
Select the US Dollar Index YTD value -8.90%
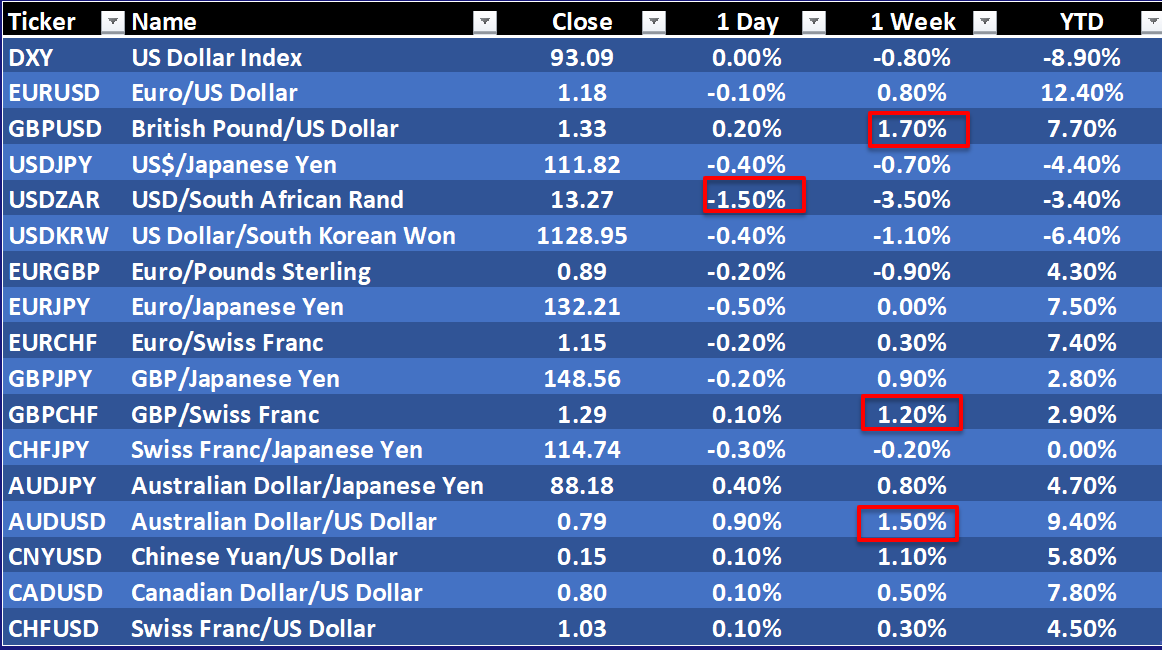(1081, 58)
